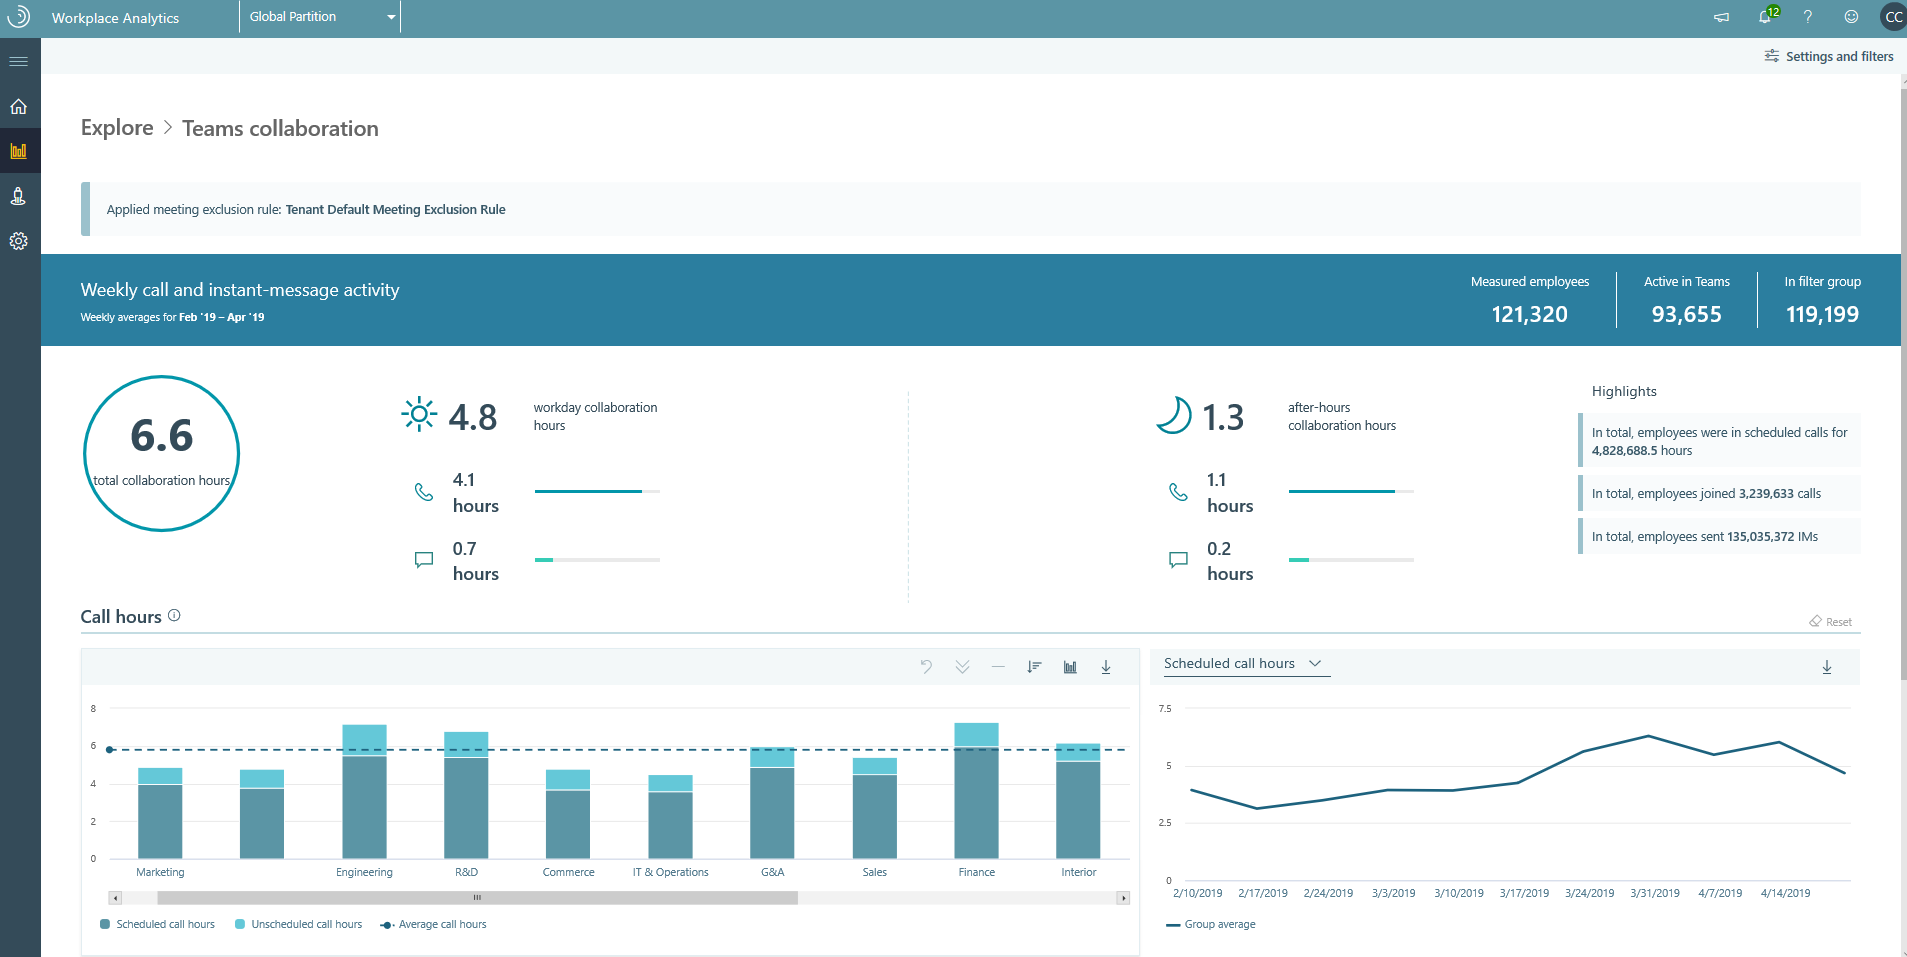
Task: Click the Finance bar
Action: click(976, 791)
